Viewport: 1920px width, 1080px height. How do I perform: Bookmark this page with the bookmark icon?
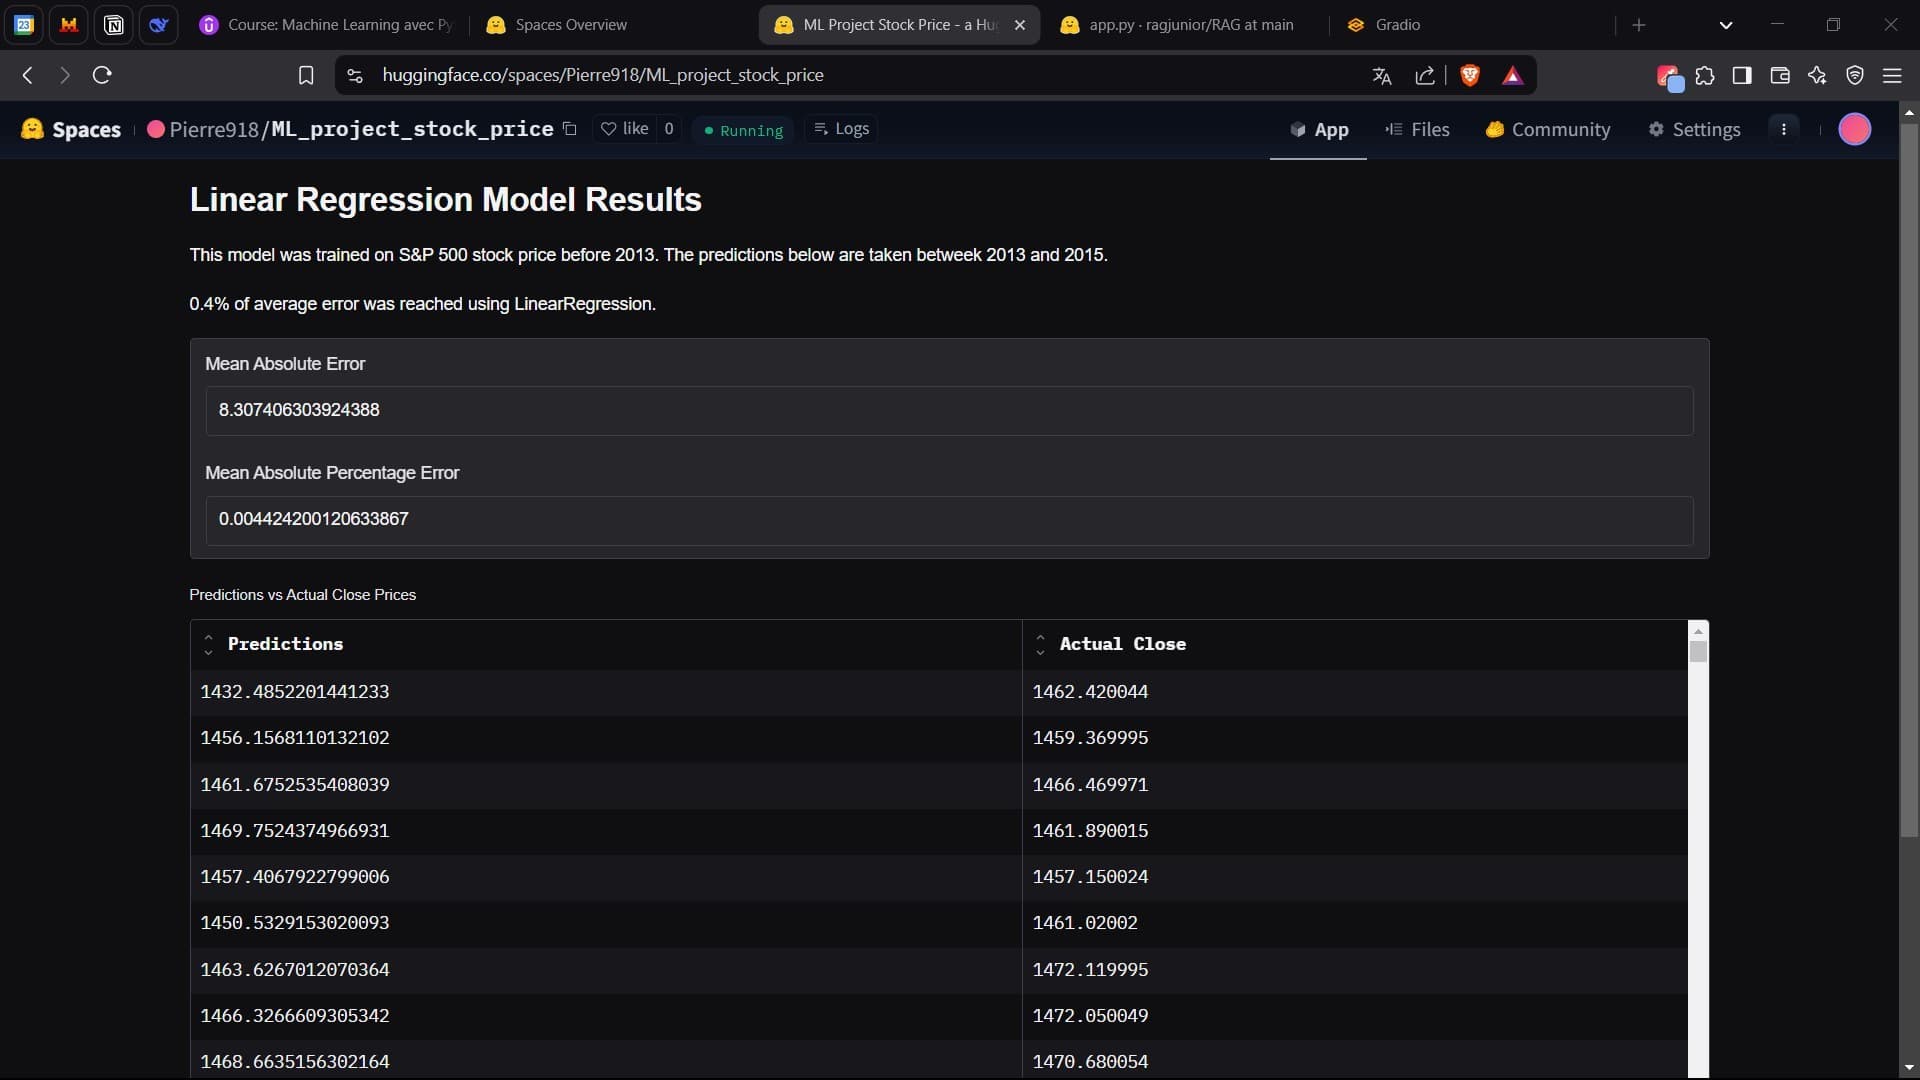[306, 75]
